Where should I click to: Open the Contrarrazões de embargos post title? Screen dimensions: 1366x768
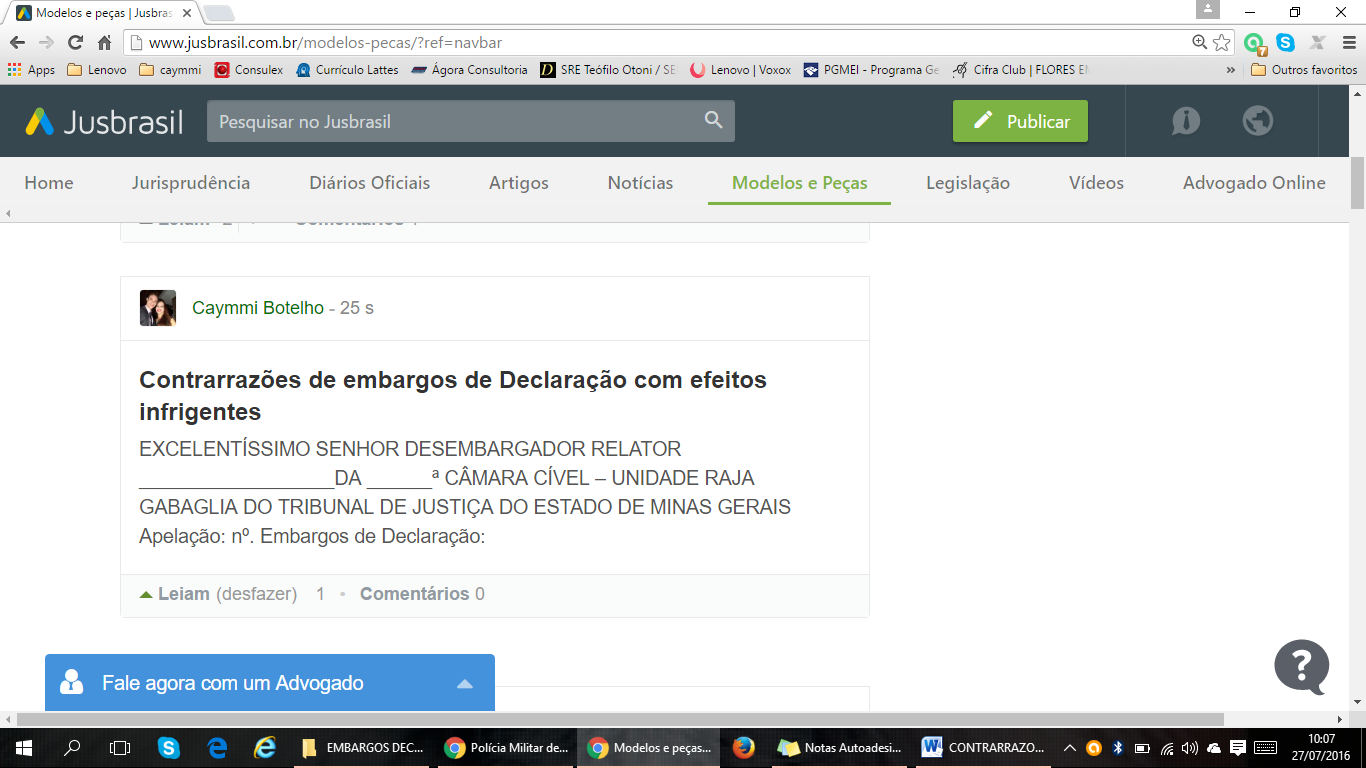[453, 395]
